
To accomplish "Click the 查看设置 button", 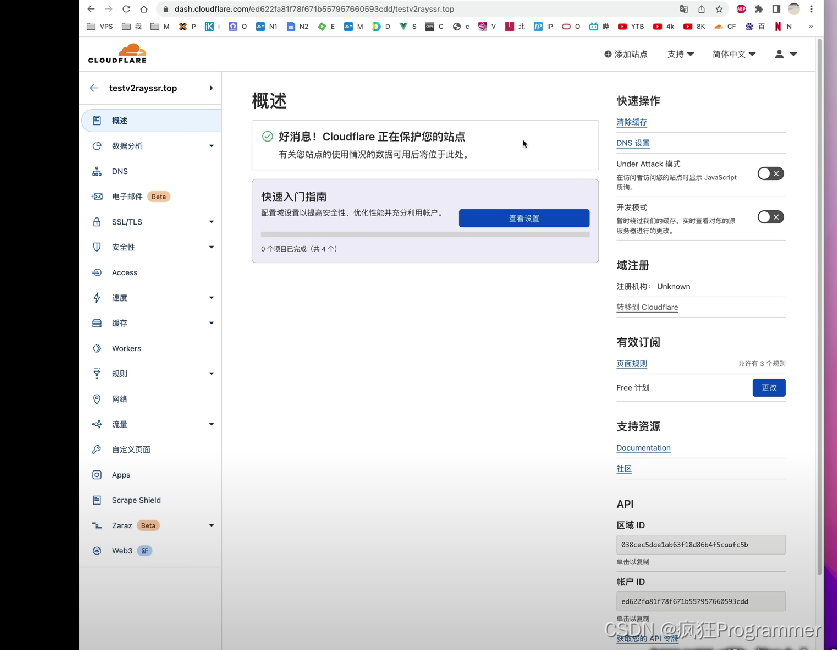I will point(523,217).
